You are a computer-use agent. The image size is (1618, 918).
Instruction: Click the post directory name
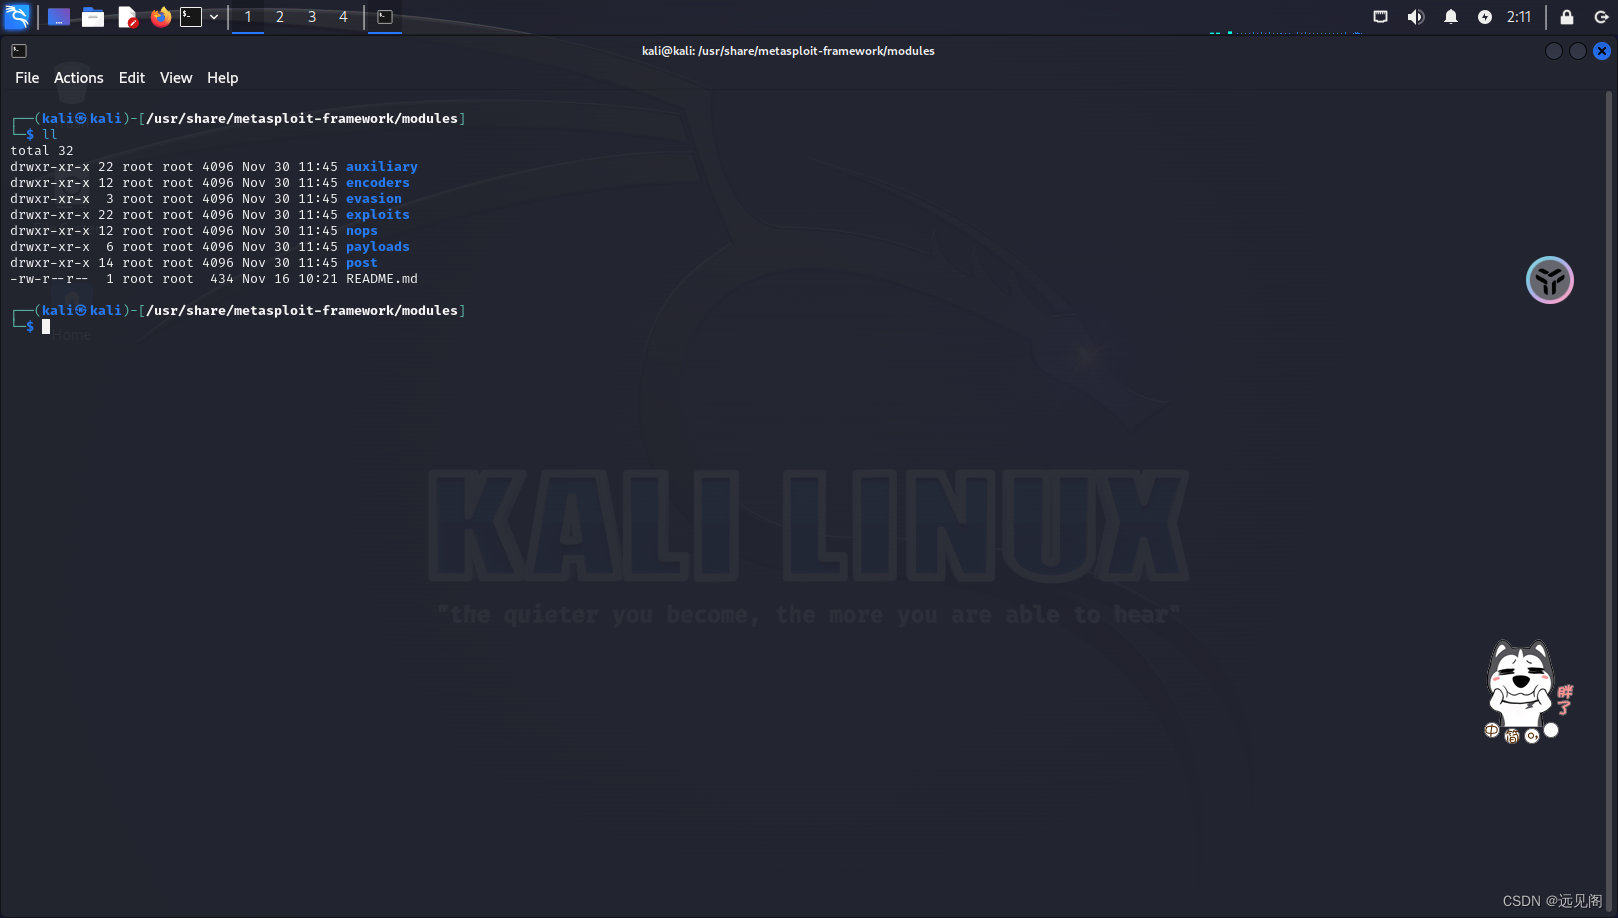[362, 263]
